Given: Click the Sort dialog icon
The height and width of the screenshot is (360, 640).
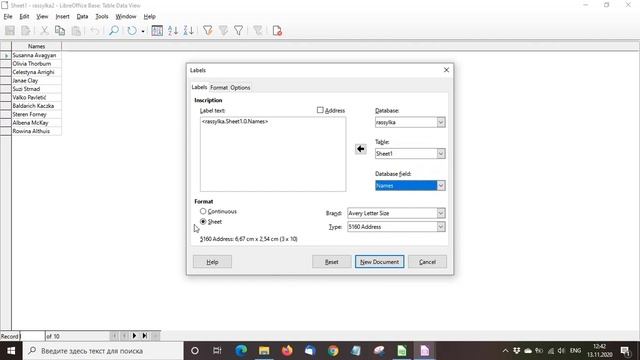Looking at the screenshot, I should pos(157,31).
